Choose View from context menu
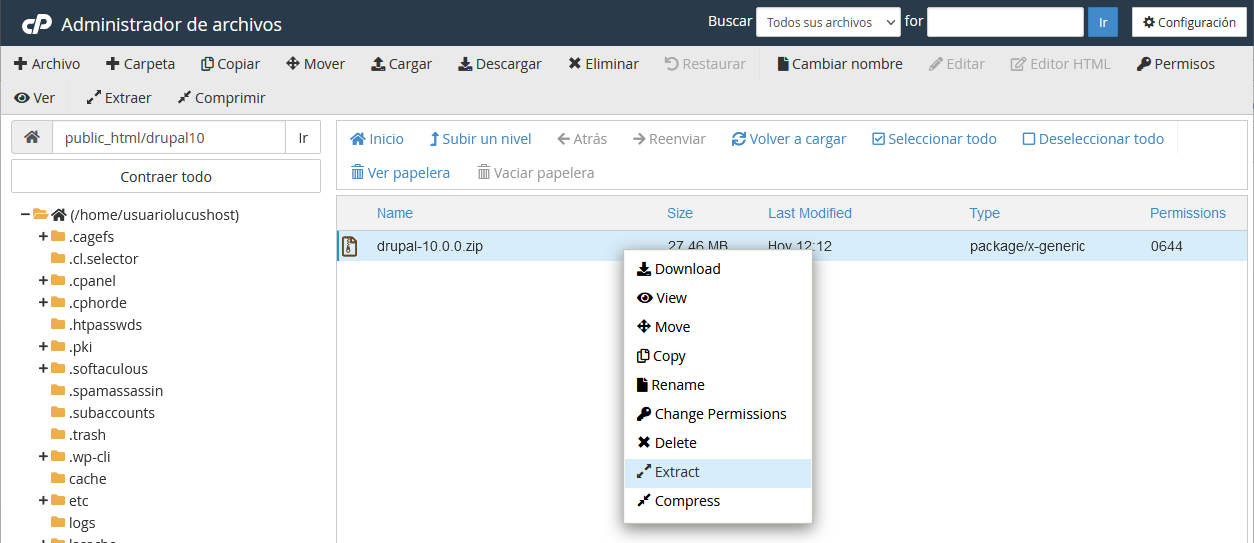The image size is (1254, 543). [717, 298]
